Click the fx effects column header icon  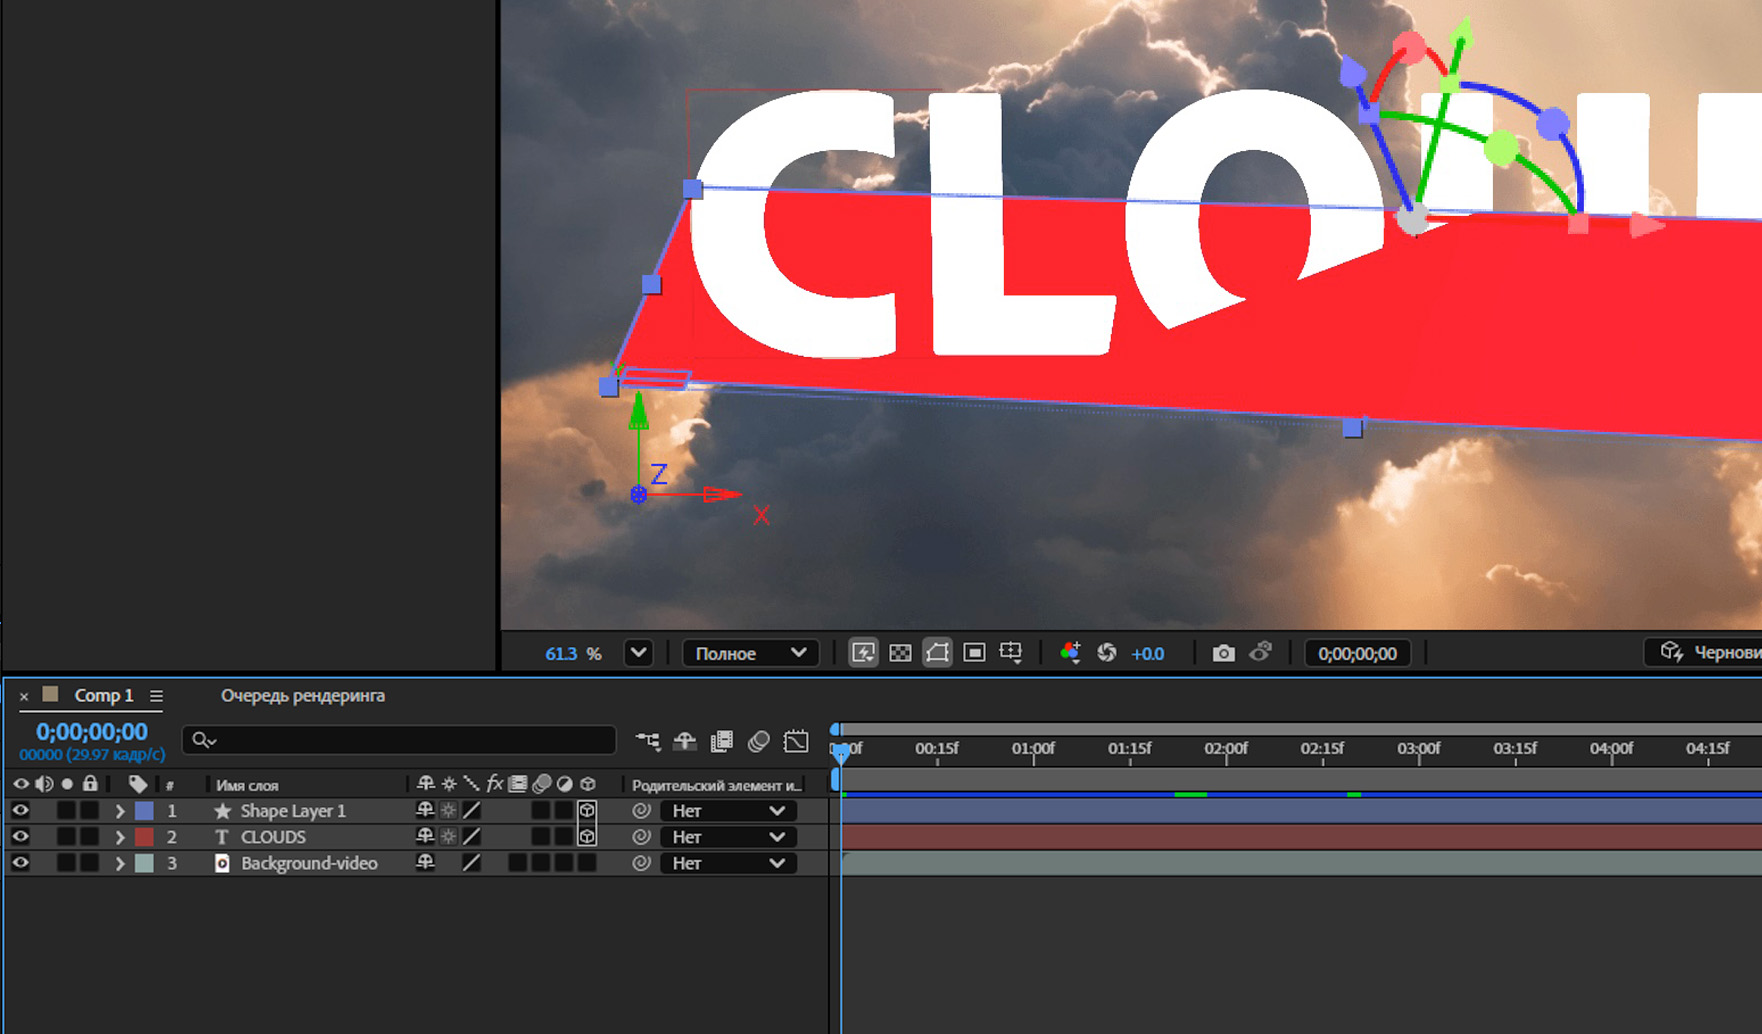[494, 784]
